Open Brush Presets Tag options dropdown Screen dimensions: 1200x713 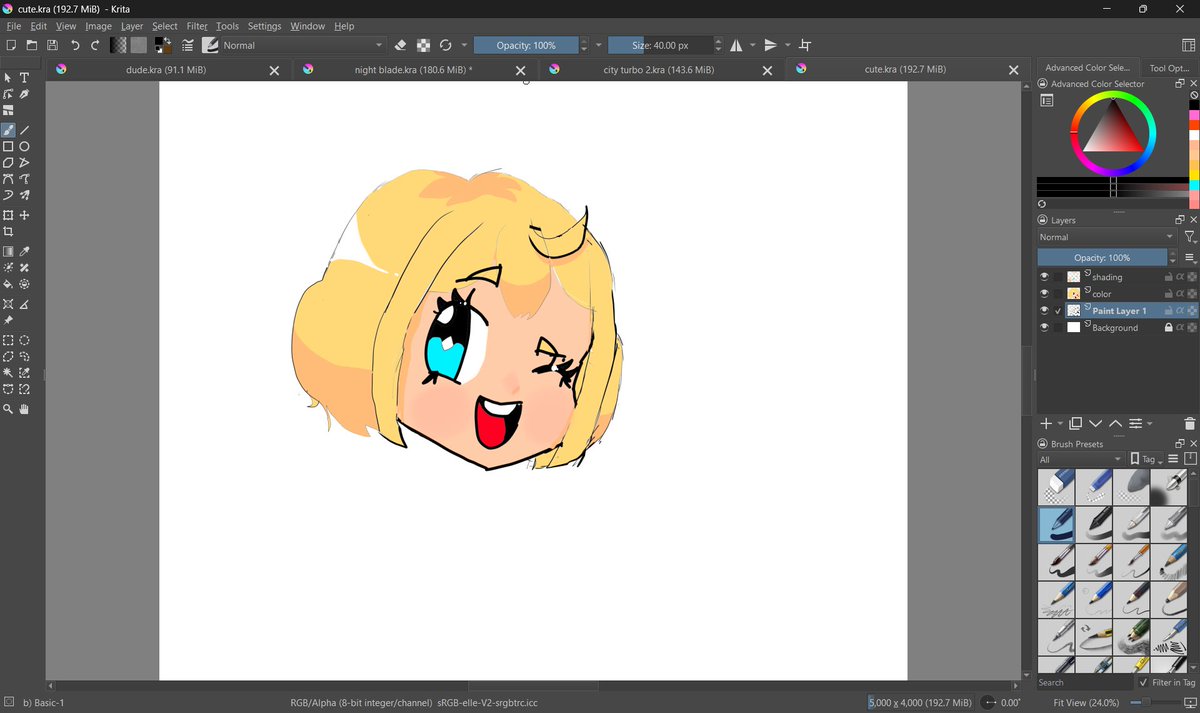tap(1147, 459)
